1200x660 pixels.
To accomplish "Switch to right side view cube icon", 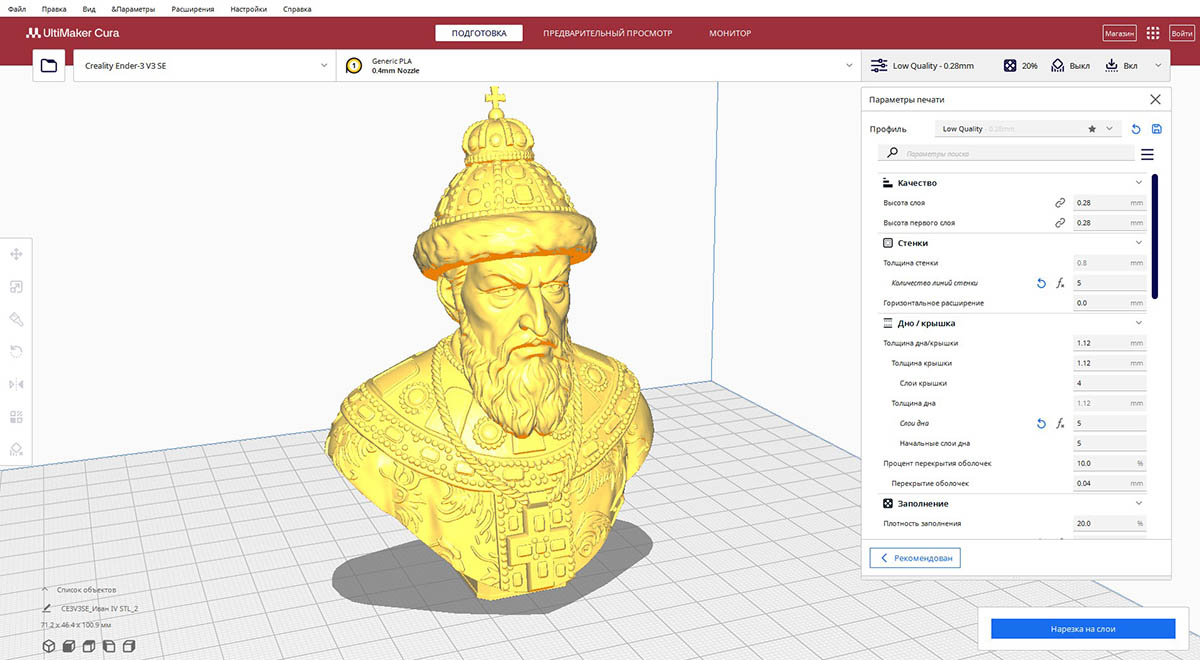I will tap(127, 647).
